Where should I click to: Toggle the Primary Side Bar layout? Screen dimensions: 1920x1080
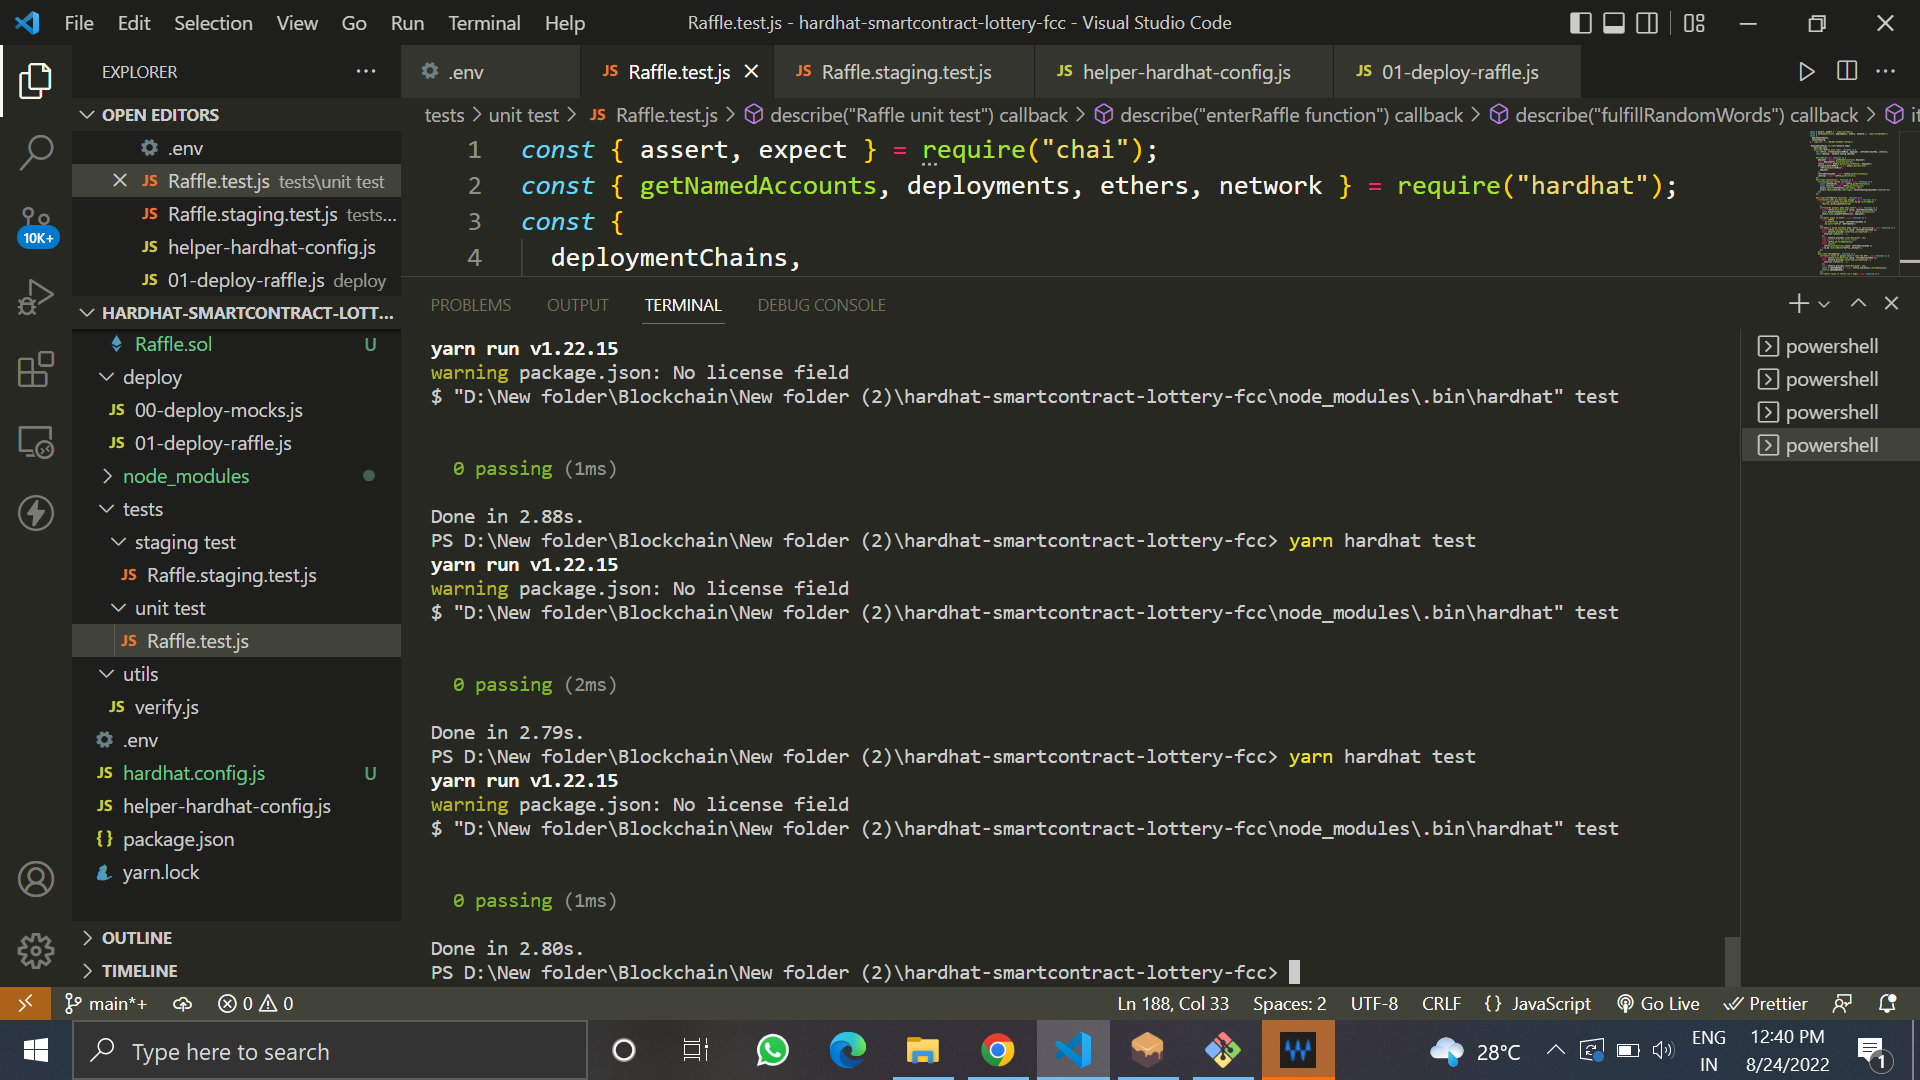click(1581, 23)
